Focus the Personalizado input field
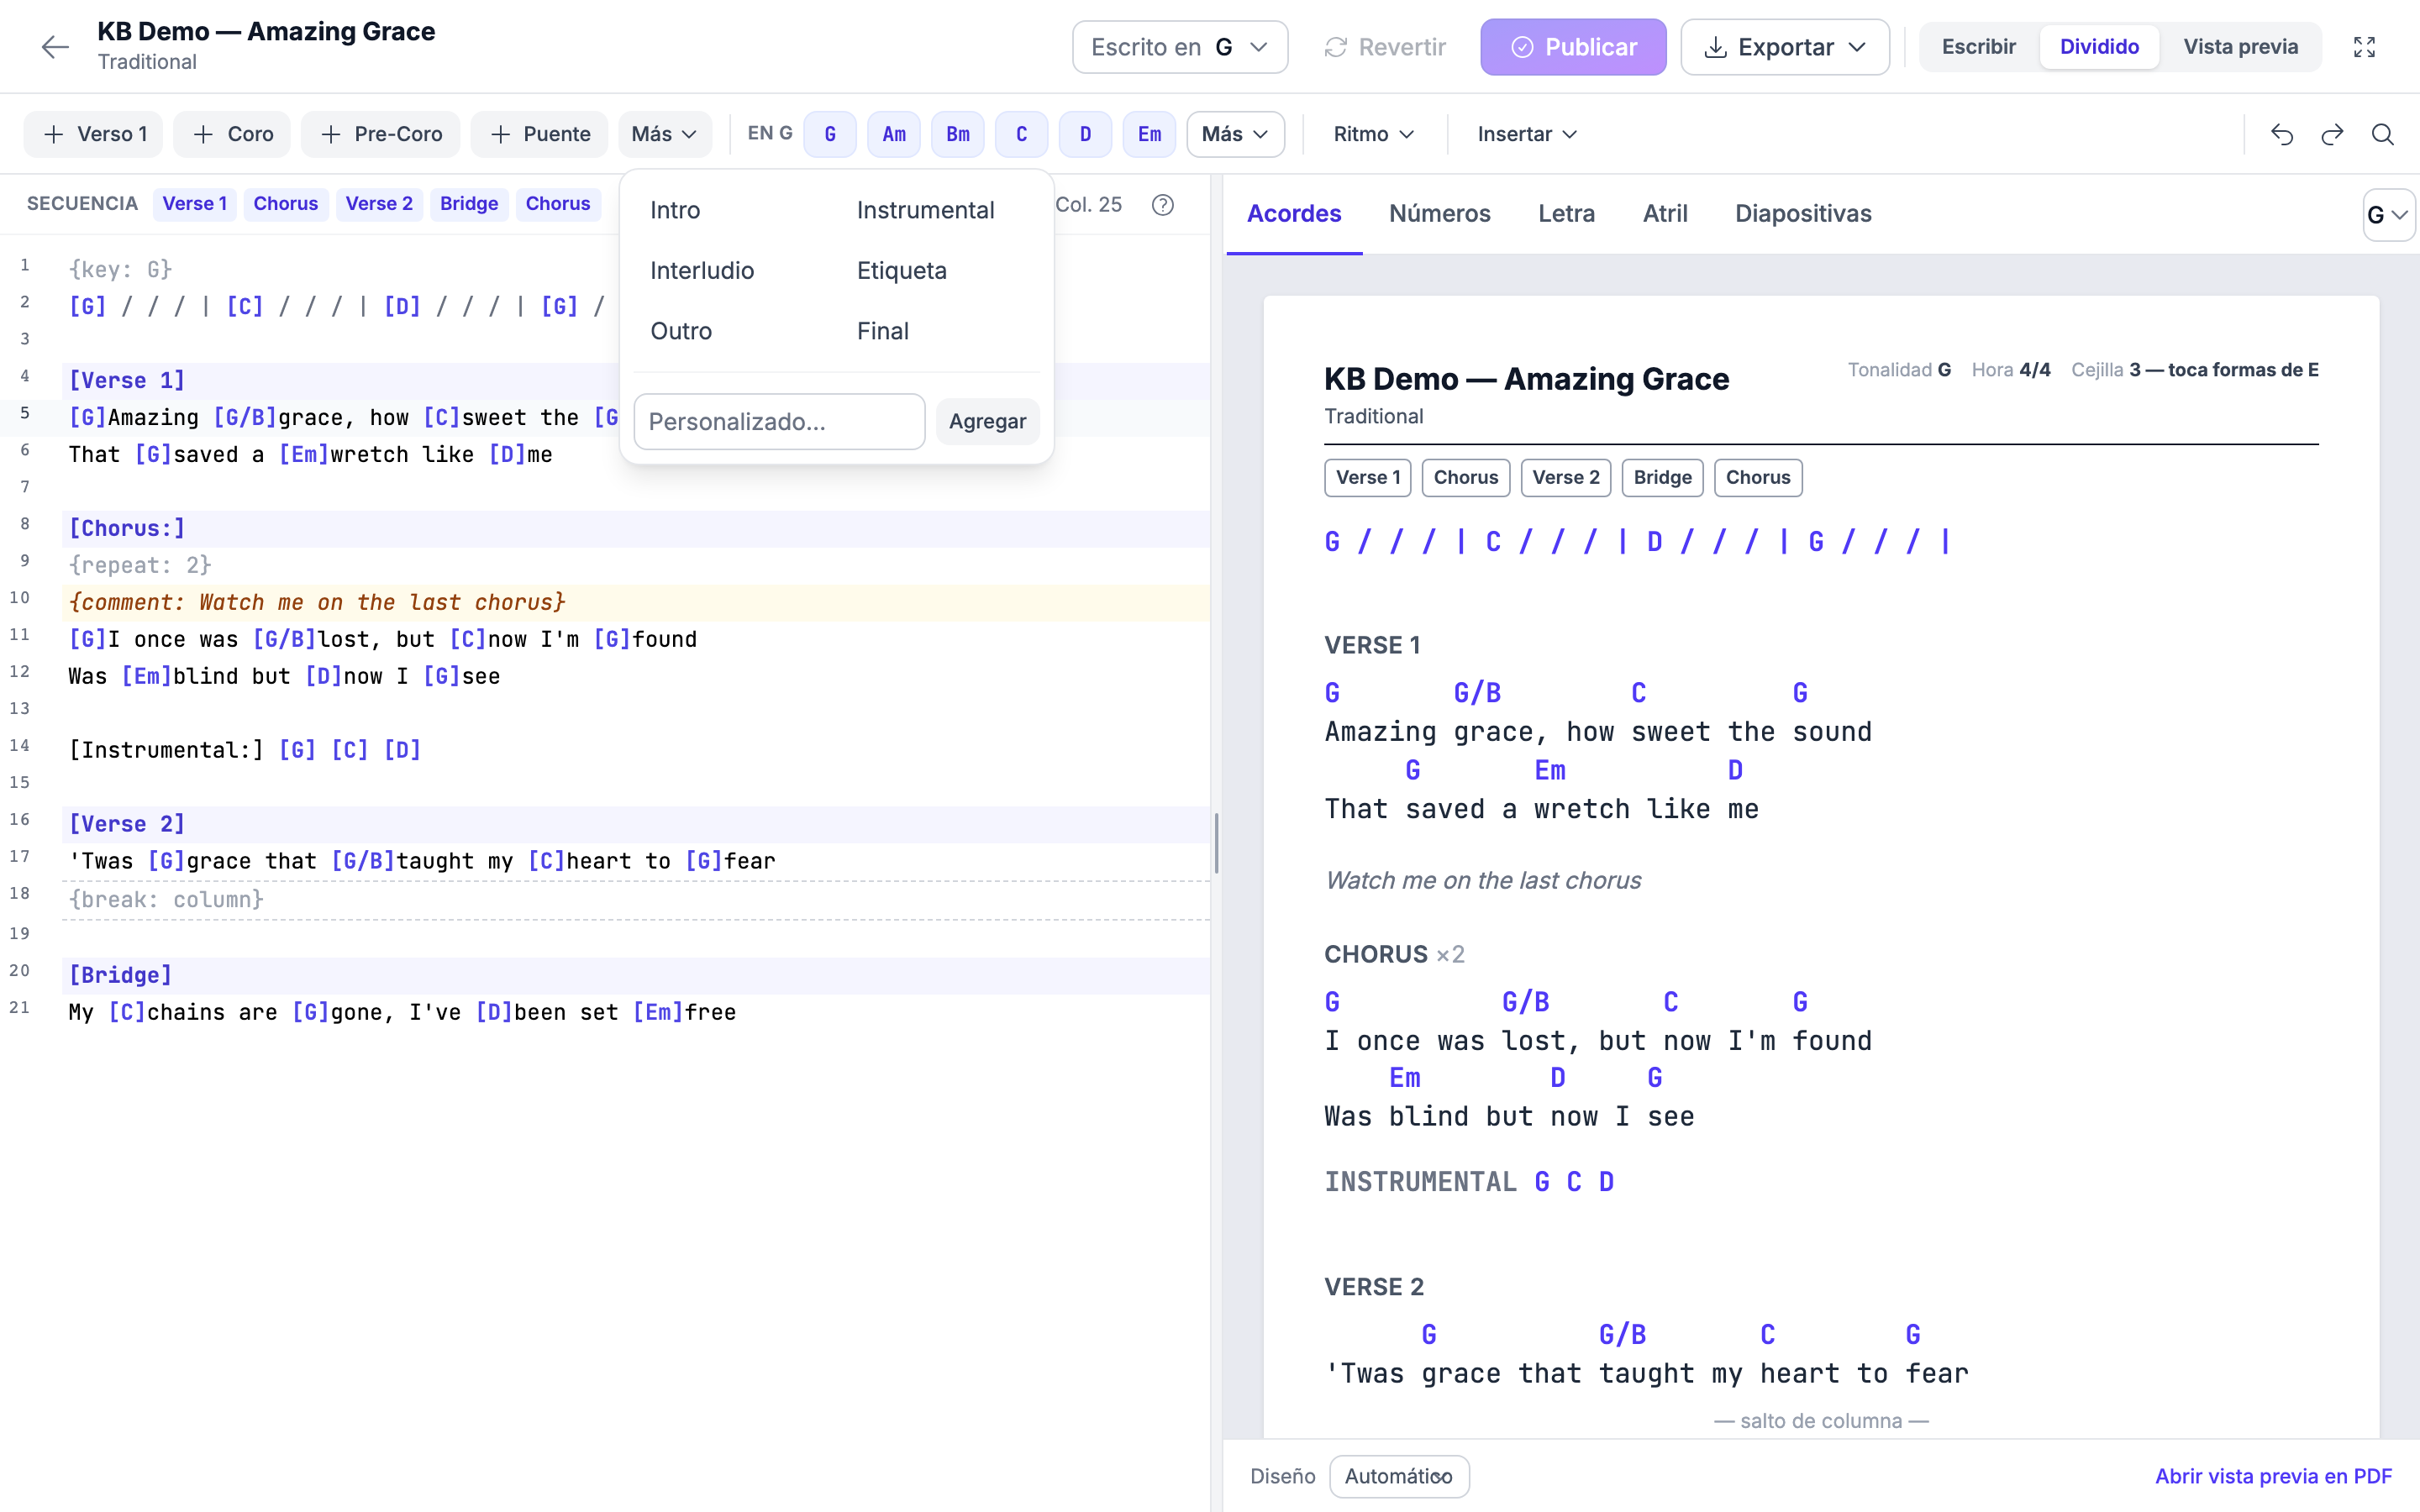Viewport: 2420px width, 1512px height. click(779, 421)
